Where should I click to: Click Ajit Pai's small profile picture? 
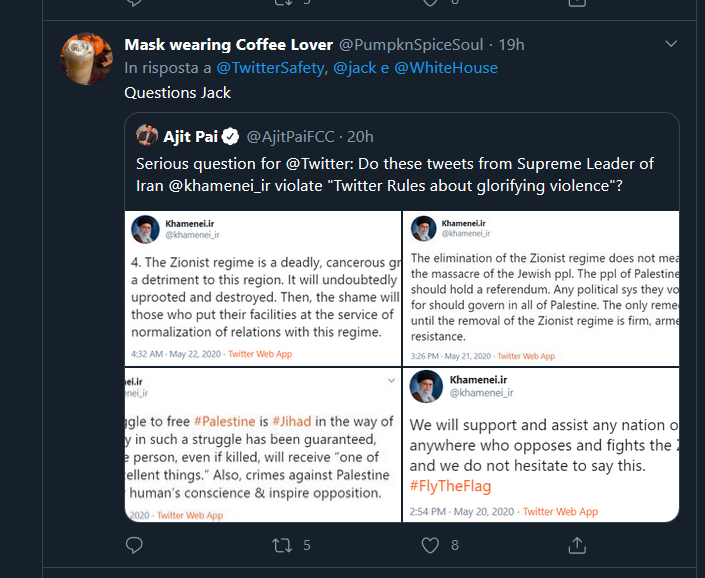coord(147,136)
